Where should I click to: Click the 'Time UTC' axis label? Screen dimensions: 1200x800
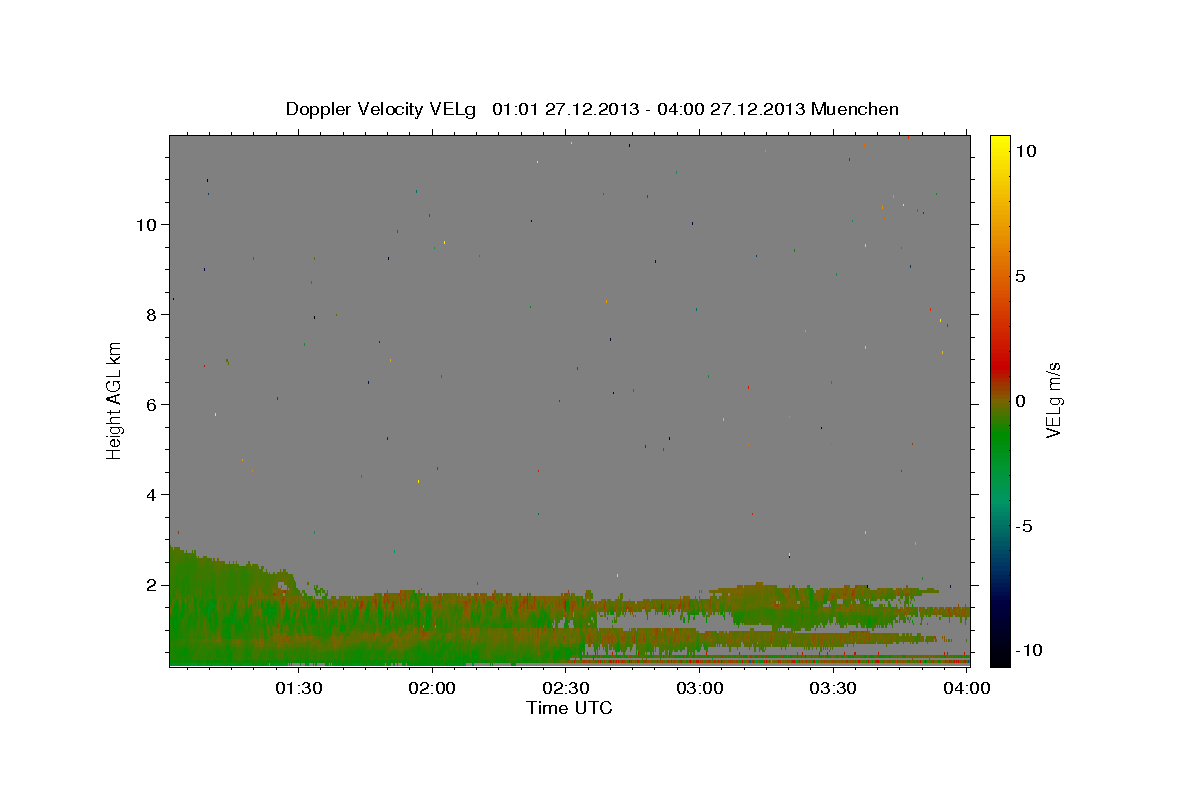point(569,708)
